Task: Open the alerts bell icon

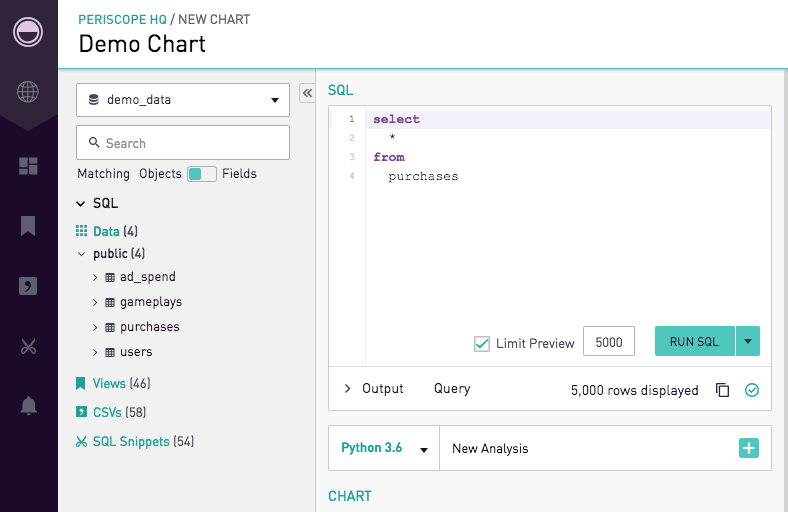Action: point(28,405)
